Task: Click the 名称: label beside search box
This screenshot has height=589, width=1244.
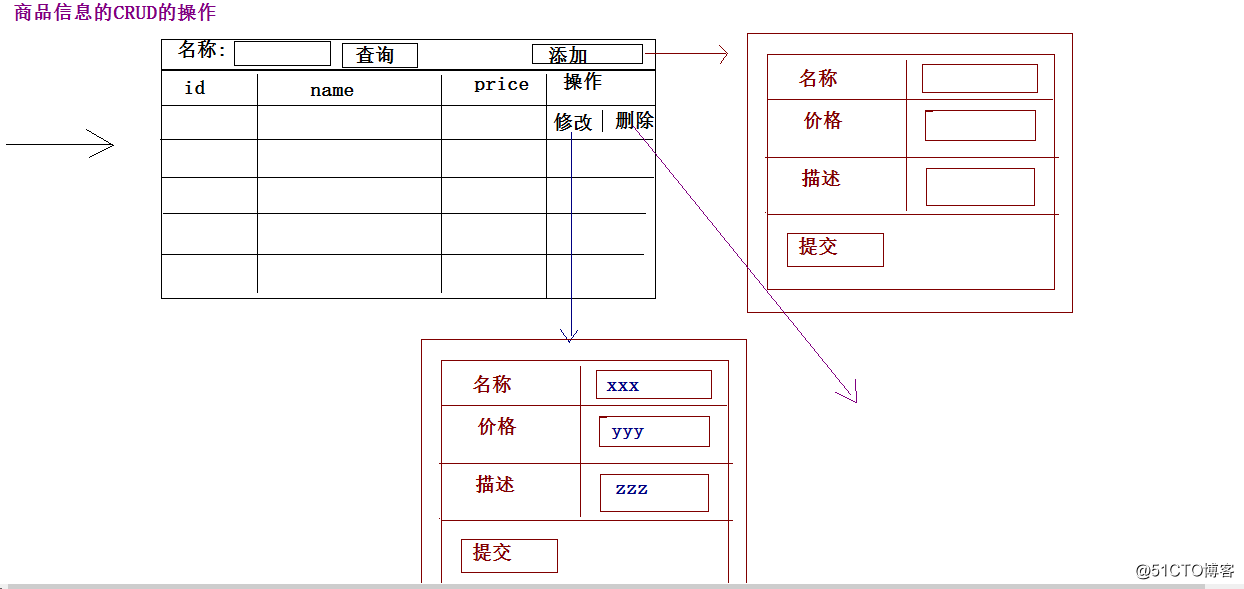Action: point(203,50)
